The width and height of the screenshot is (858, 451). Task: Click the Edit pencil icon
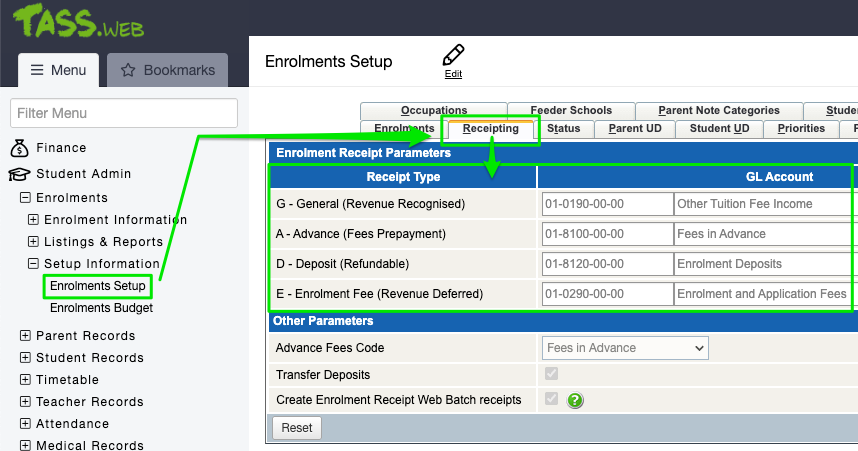click(453, 56)
